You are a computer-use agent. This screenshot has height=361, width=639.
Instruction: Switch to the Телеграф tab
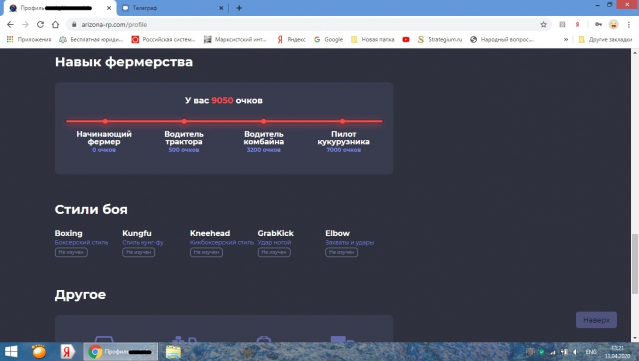(x=173, y=8)
